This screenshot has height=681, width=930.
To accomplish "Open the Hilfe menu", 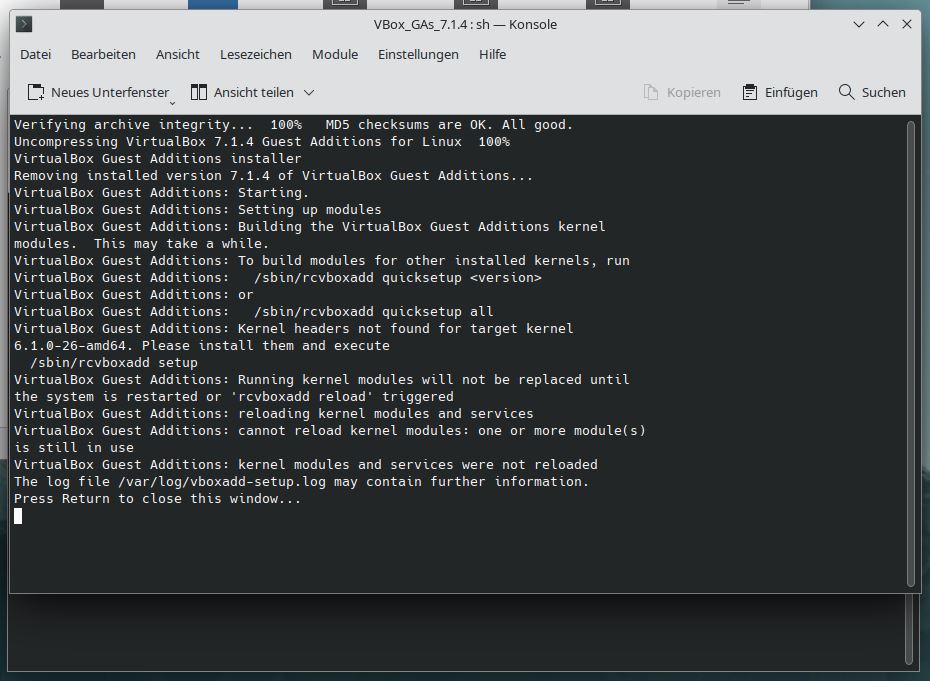I will point(492,55).
